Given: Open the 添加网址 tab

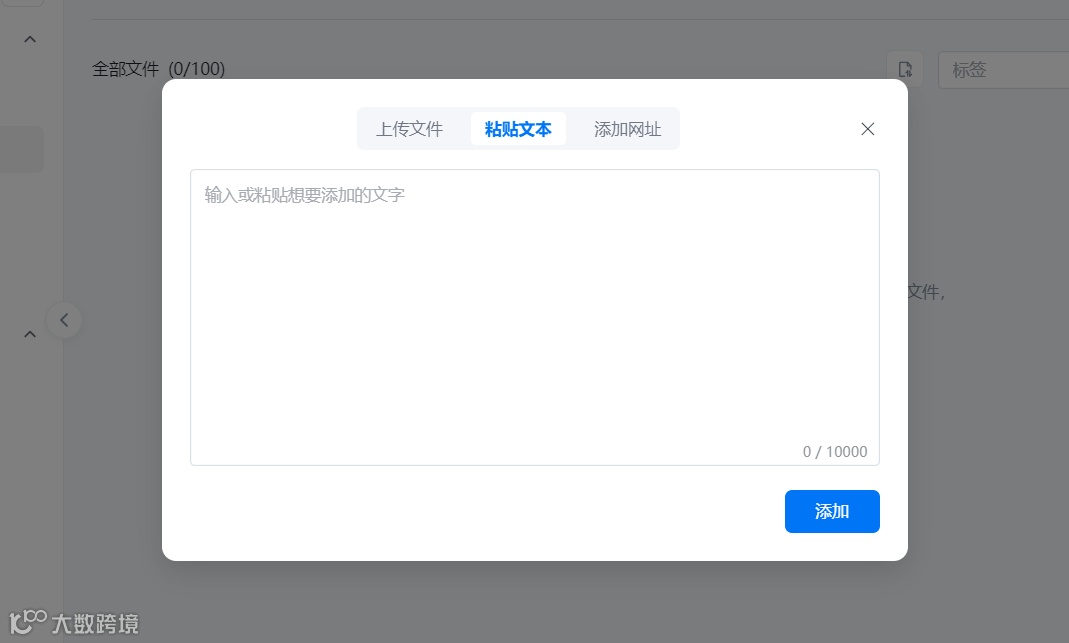Looking at the screenshot, I should pyautogui.click(x=625, y=129).
